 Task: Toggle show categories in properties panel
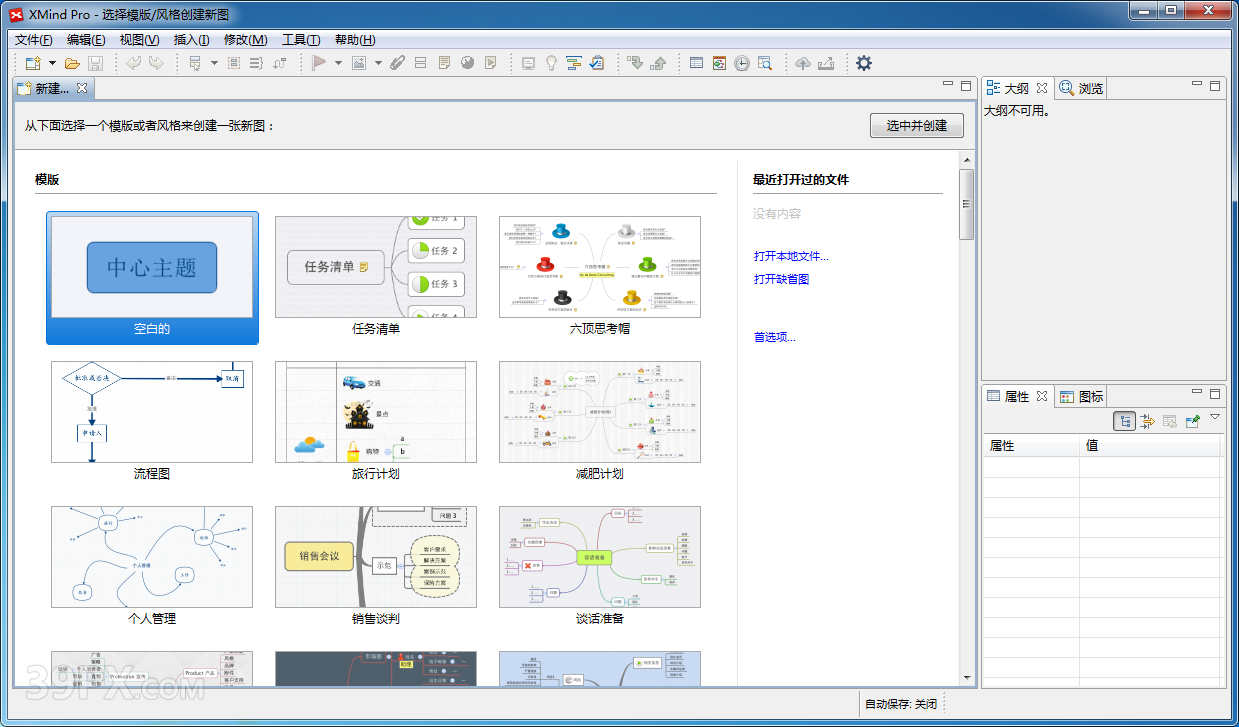(x=1125, y=422)
